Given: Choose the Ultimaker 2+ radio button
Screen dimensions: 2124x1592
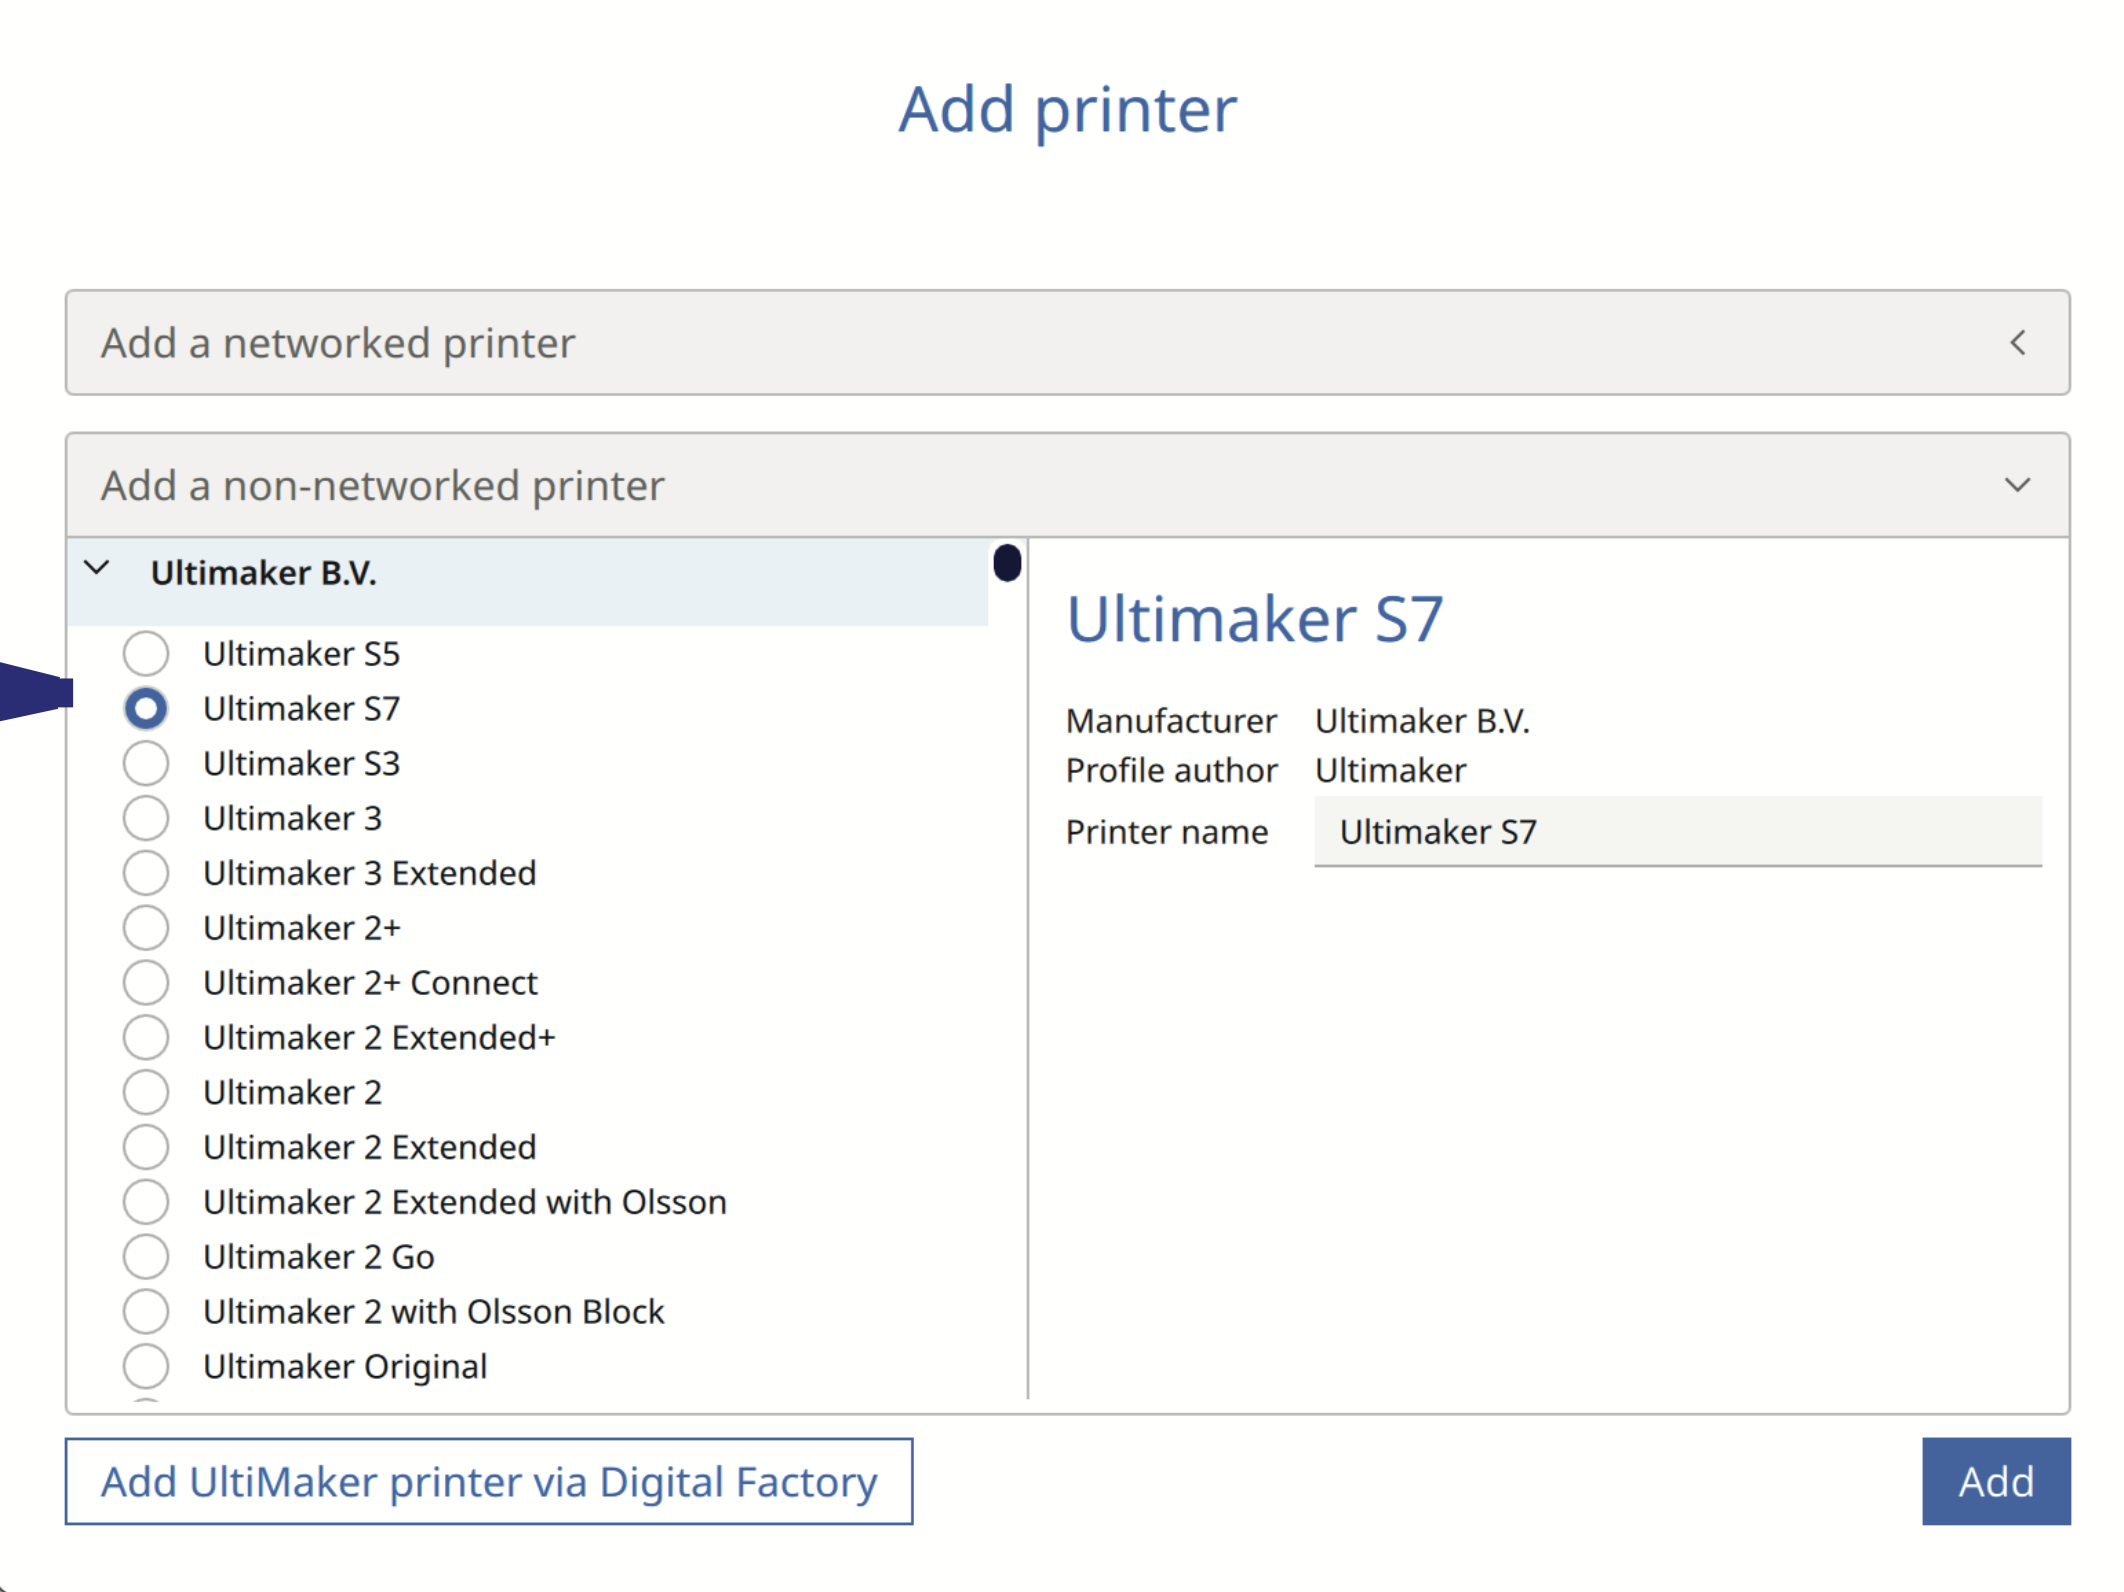Looking at the screenshot, I should (146, 928).
